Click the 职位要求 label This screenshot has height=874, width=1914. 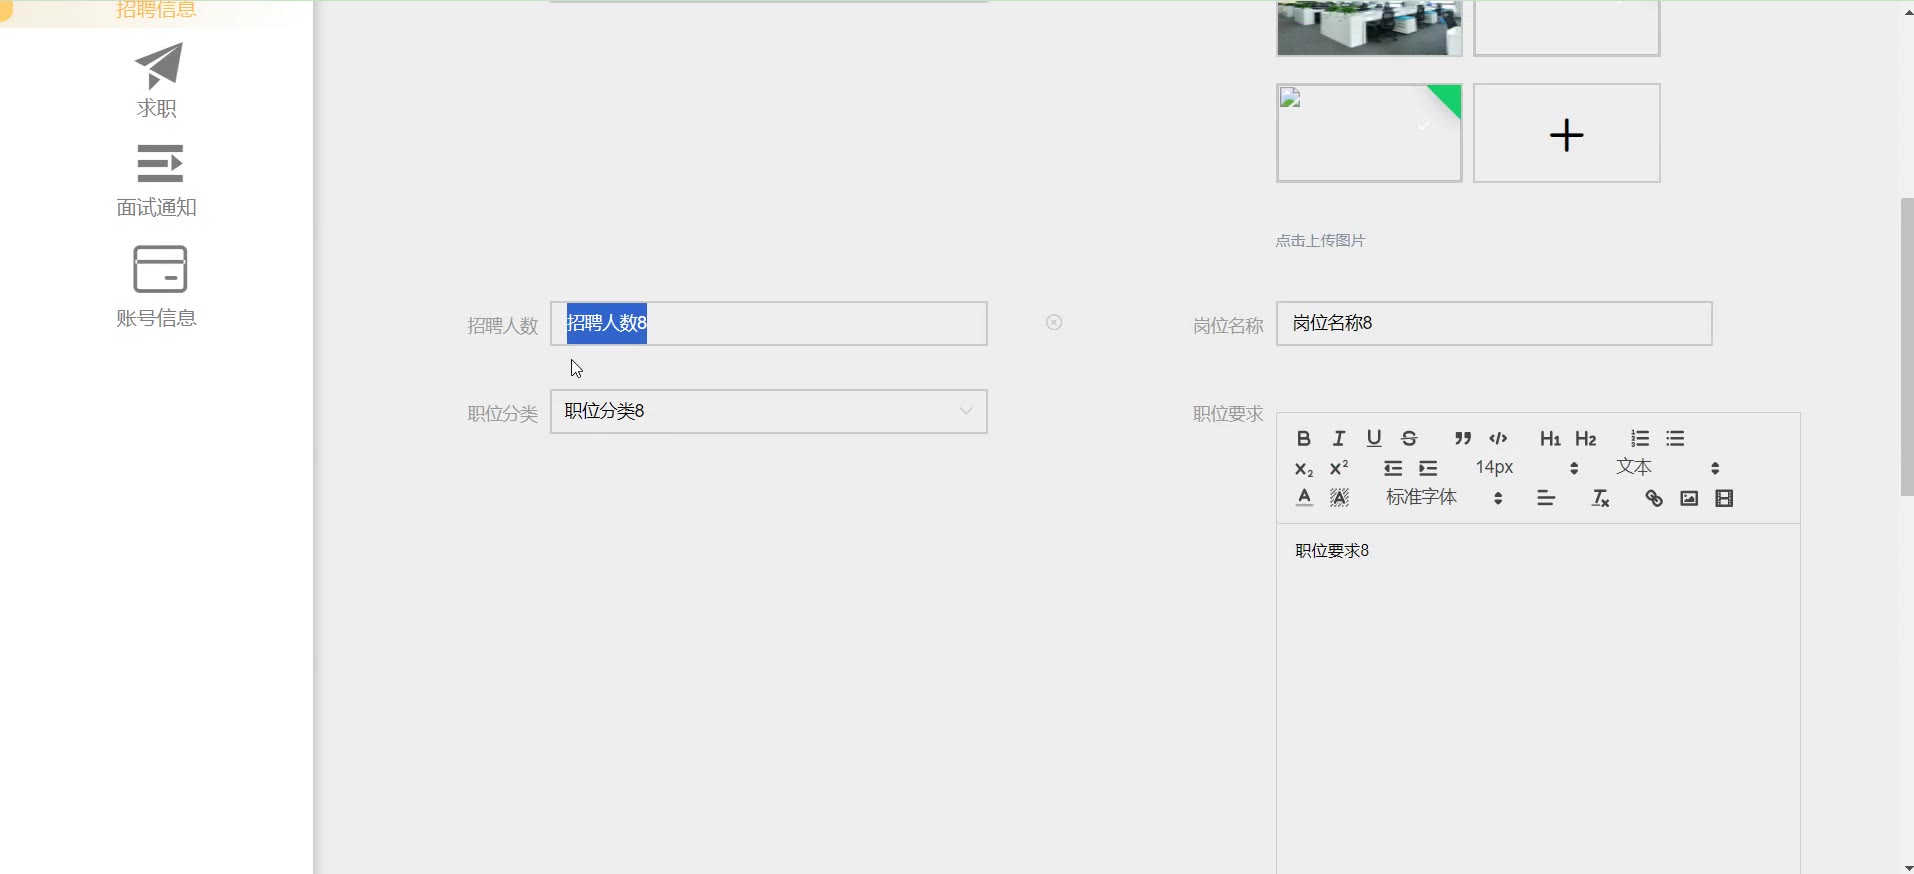(x=1228, y=413)
